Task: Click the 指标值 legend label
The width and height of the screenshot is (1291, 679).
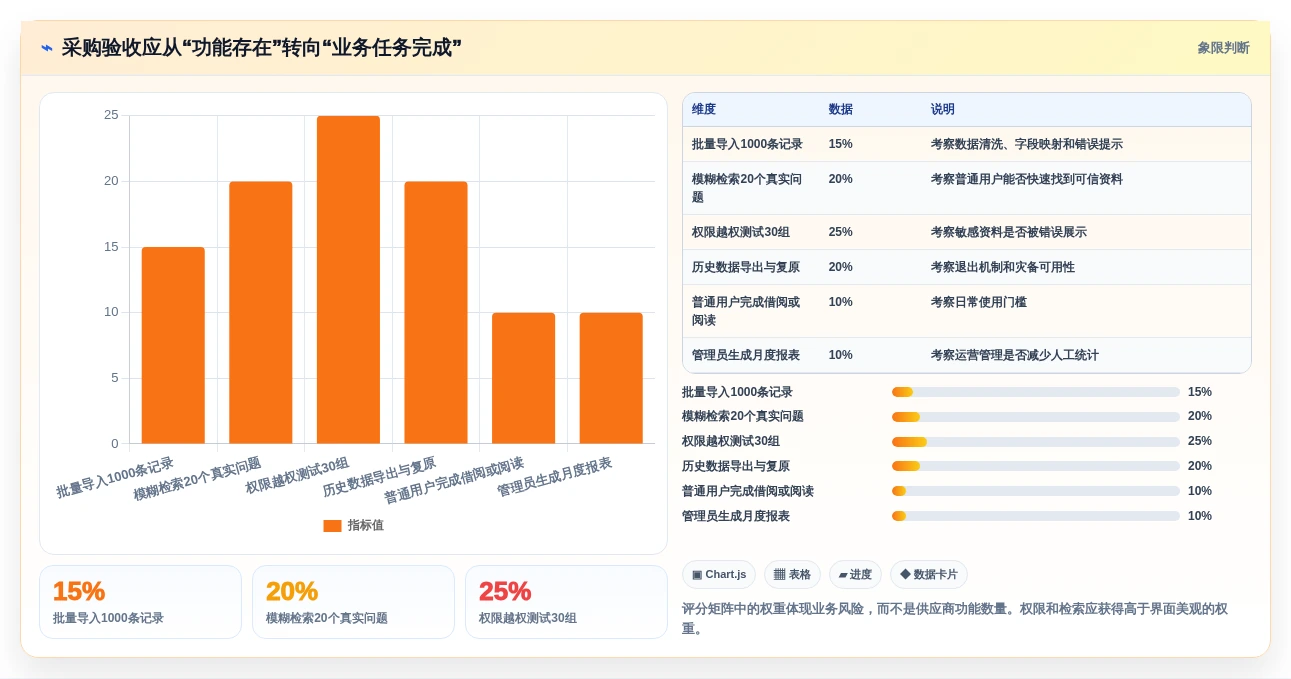Action: coord(365,526)
